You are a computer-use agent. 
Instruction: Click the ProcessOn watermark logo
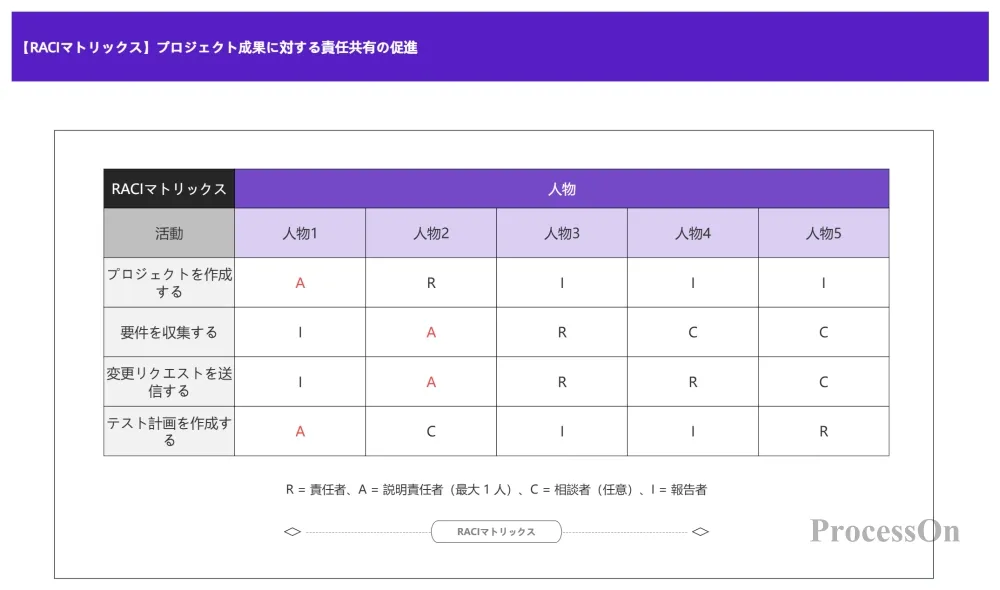point(885,531)
